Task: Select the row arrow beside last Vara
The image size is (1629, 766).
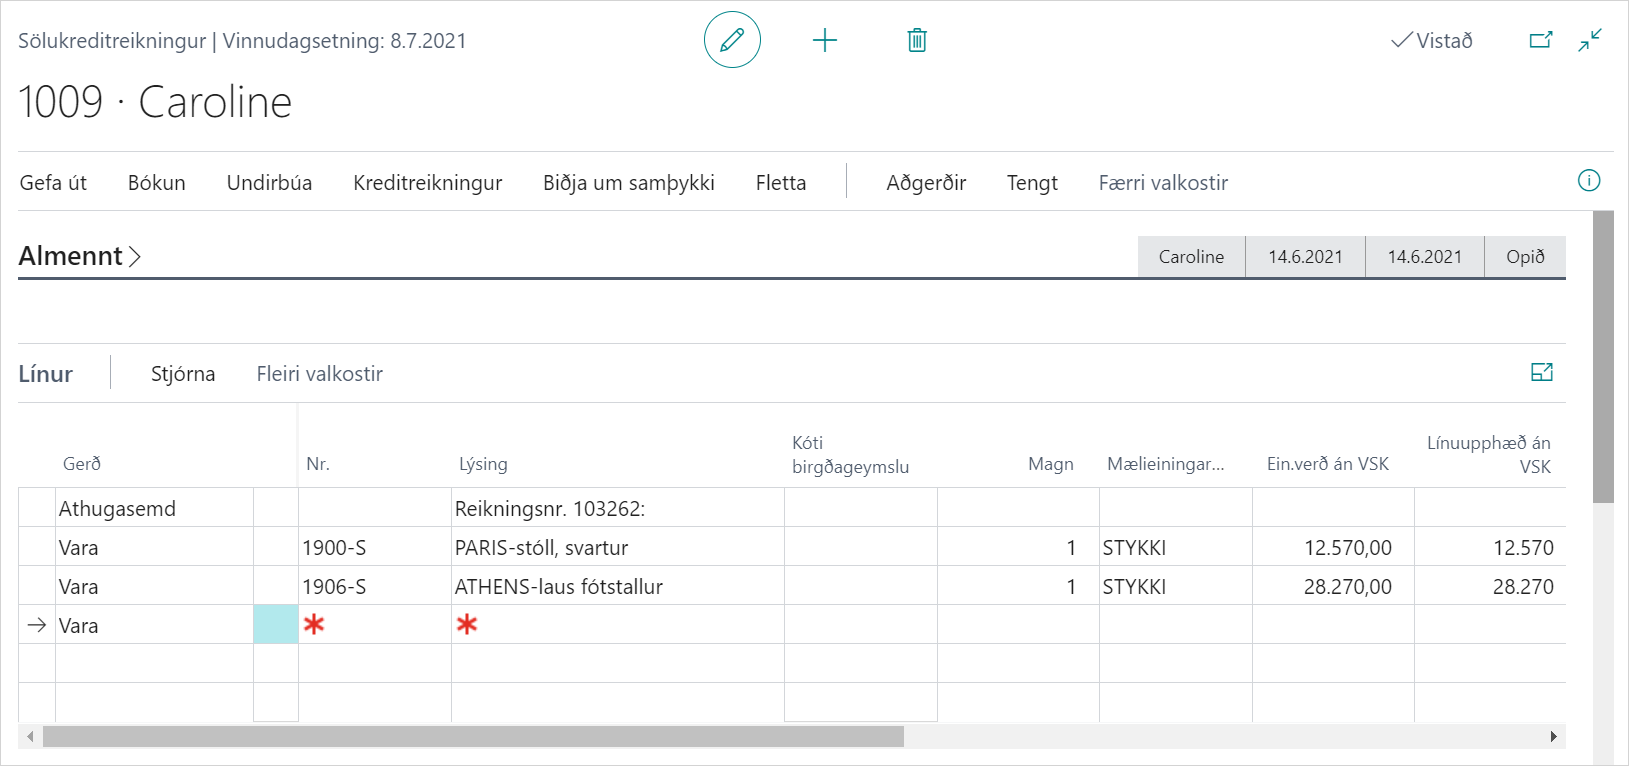Action: [37, 625]
